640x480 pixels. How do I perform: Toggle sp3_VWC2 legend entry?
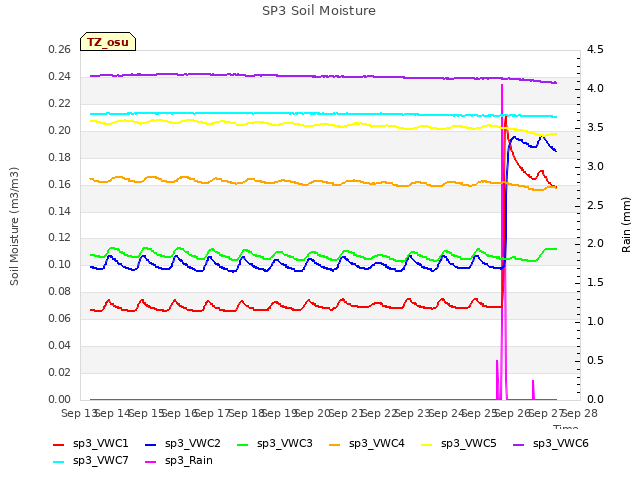click(x=182, y=444)
